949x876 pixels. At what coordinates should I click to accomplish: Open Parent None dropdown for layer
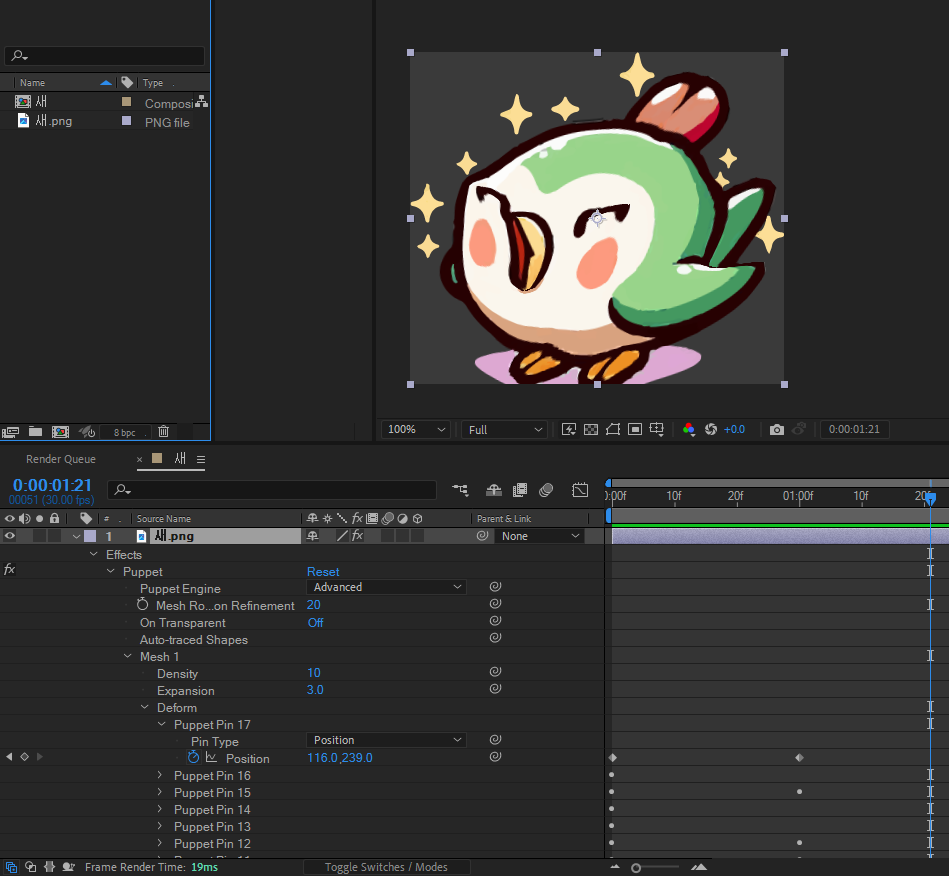click(x=540, y=536)
